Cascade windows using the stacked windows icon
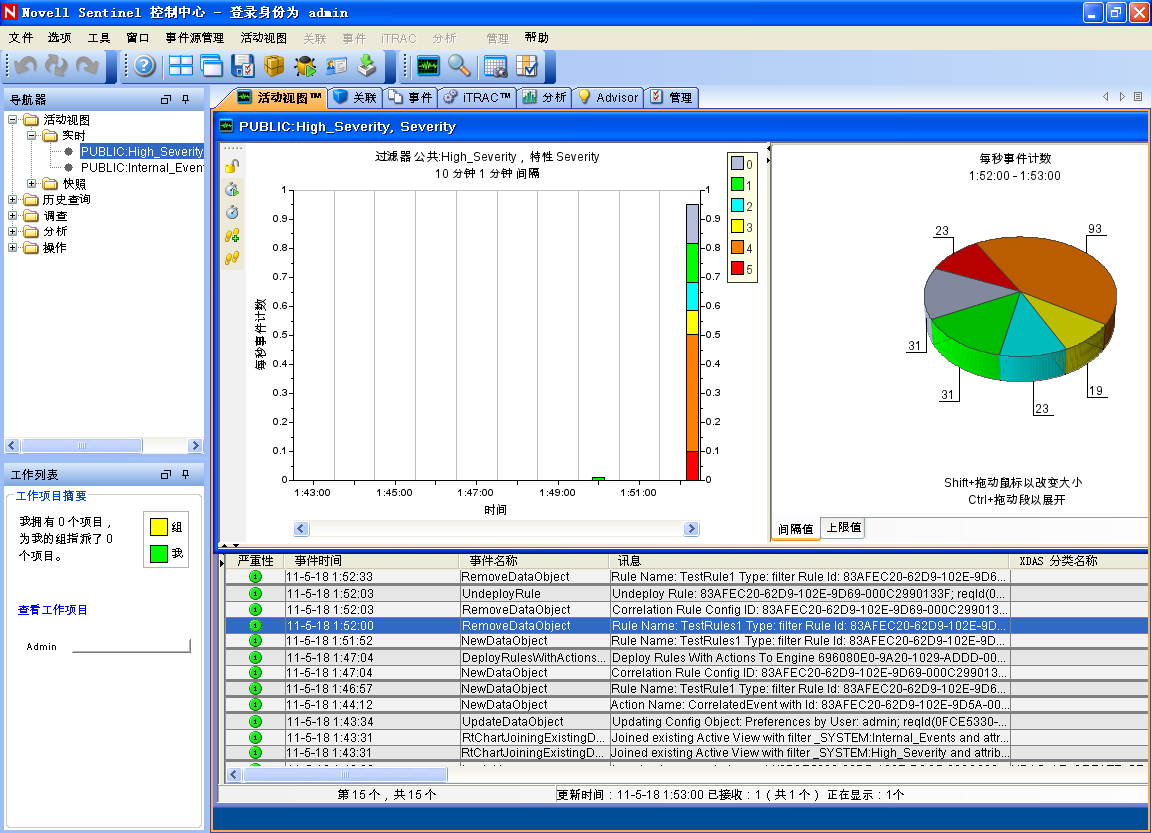This screenshot has width=1152, height=833. pos(211,66)
